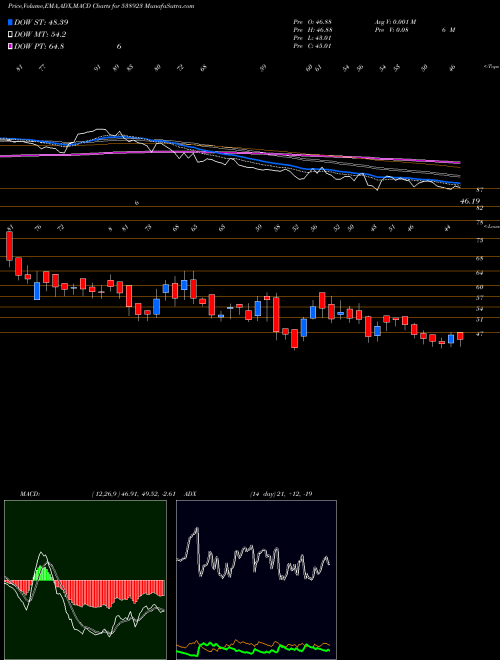The image size is (500, 660).
Task: Click the ADX (14 day) values text
Action: [x=280, y=494]
